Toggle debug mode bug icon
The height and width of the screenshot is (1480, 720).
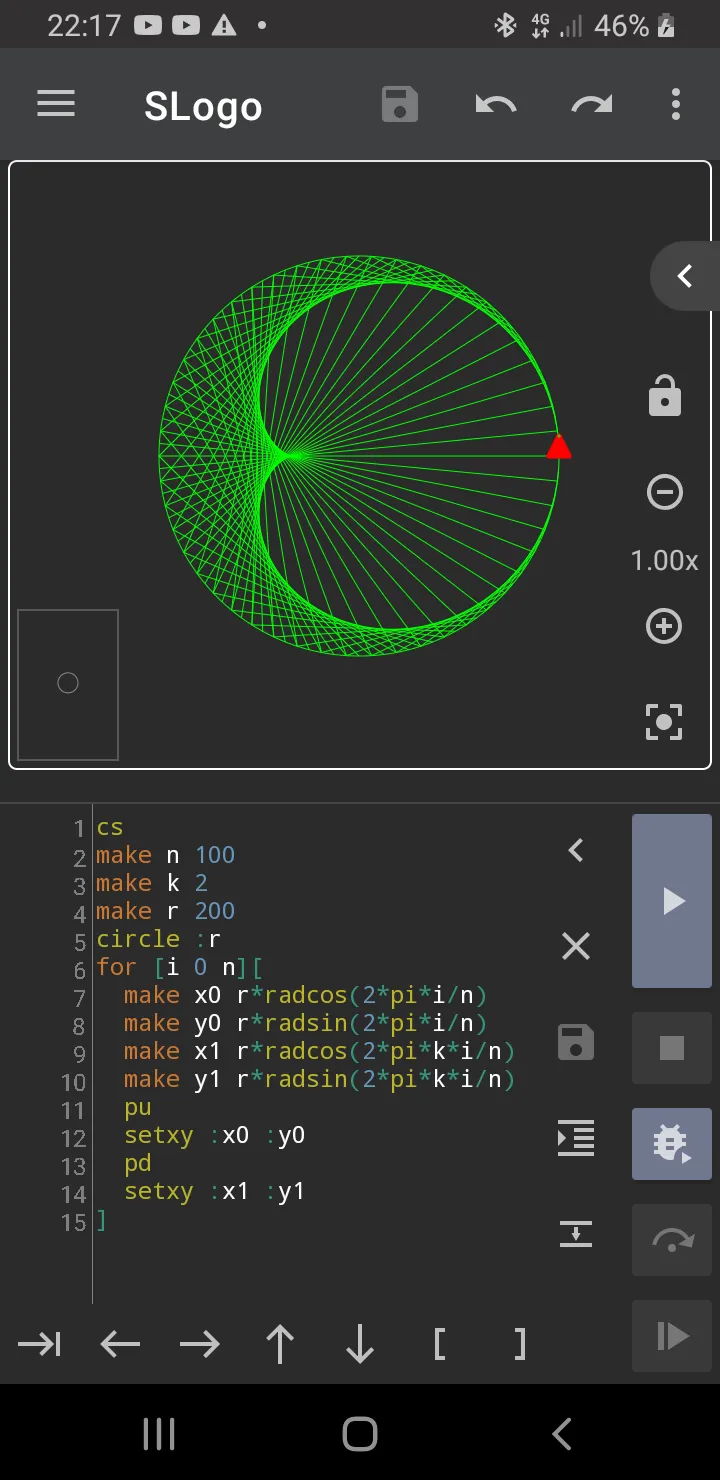pos(672,1143)
